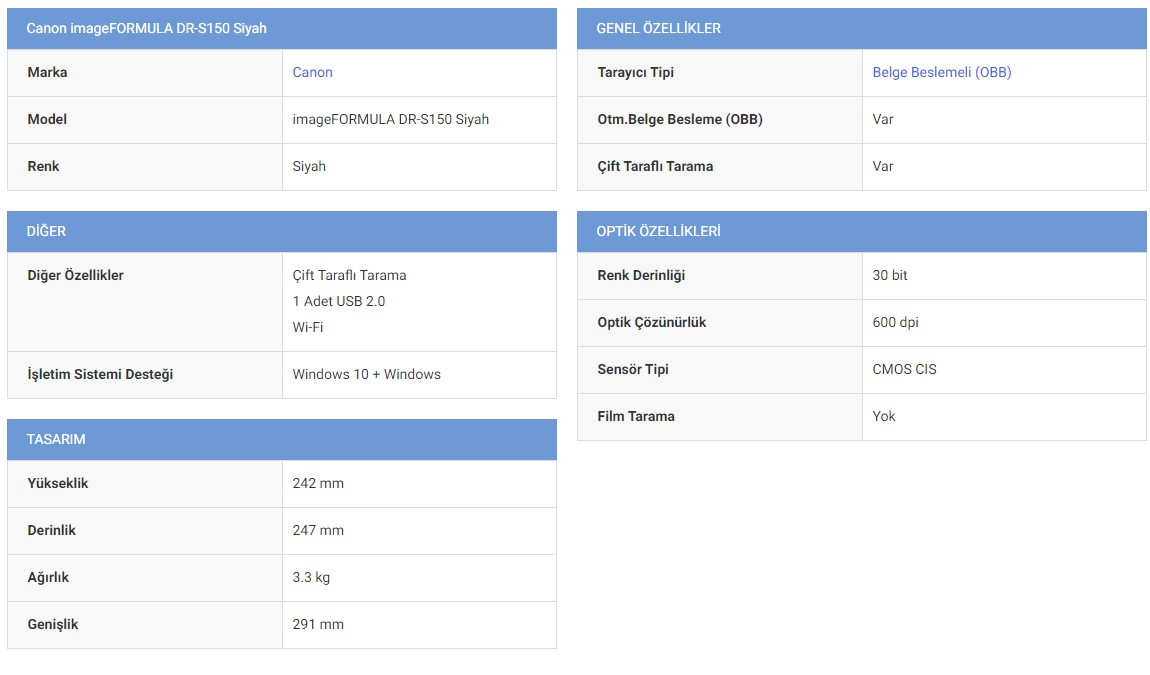
Task: Open the Canon brand link
Action: point(312,73)
